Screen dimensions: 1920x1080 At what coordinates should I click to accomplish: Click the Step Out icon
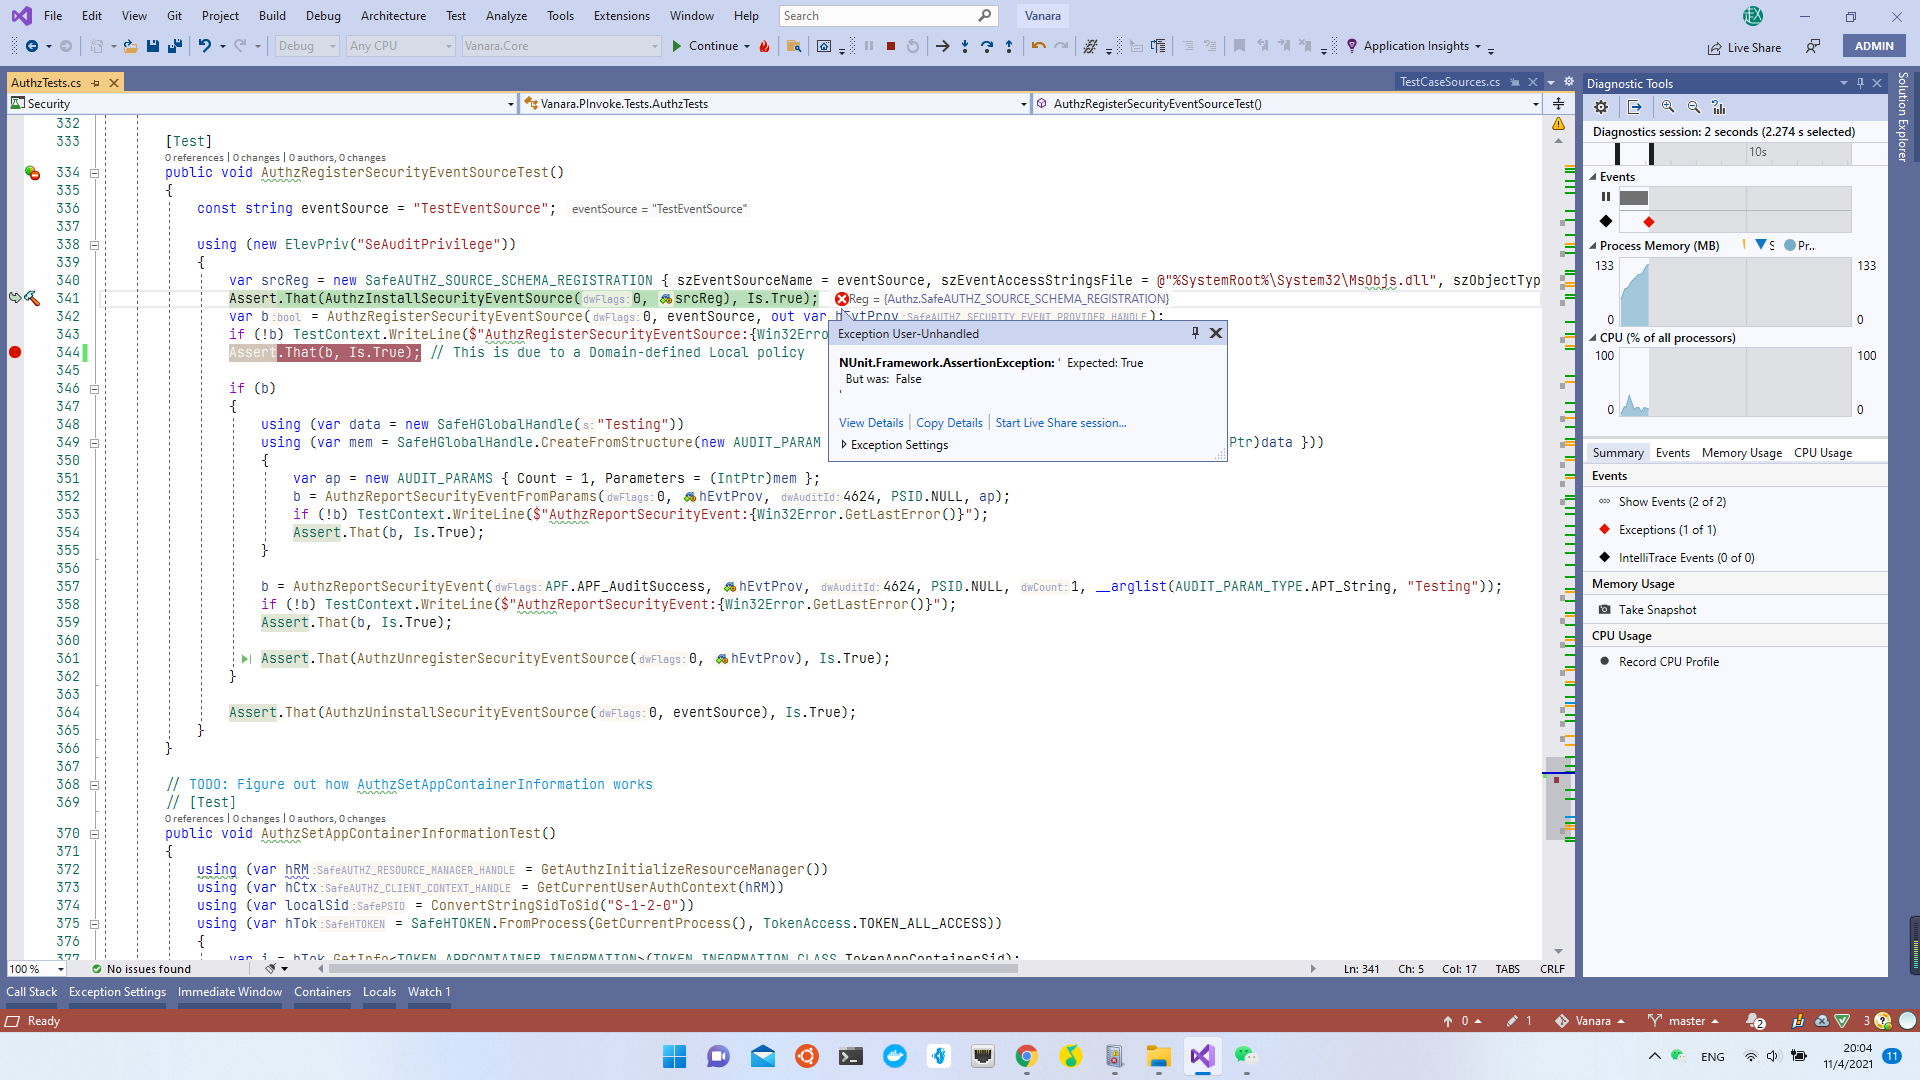(x=1009, y=46)
